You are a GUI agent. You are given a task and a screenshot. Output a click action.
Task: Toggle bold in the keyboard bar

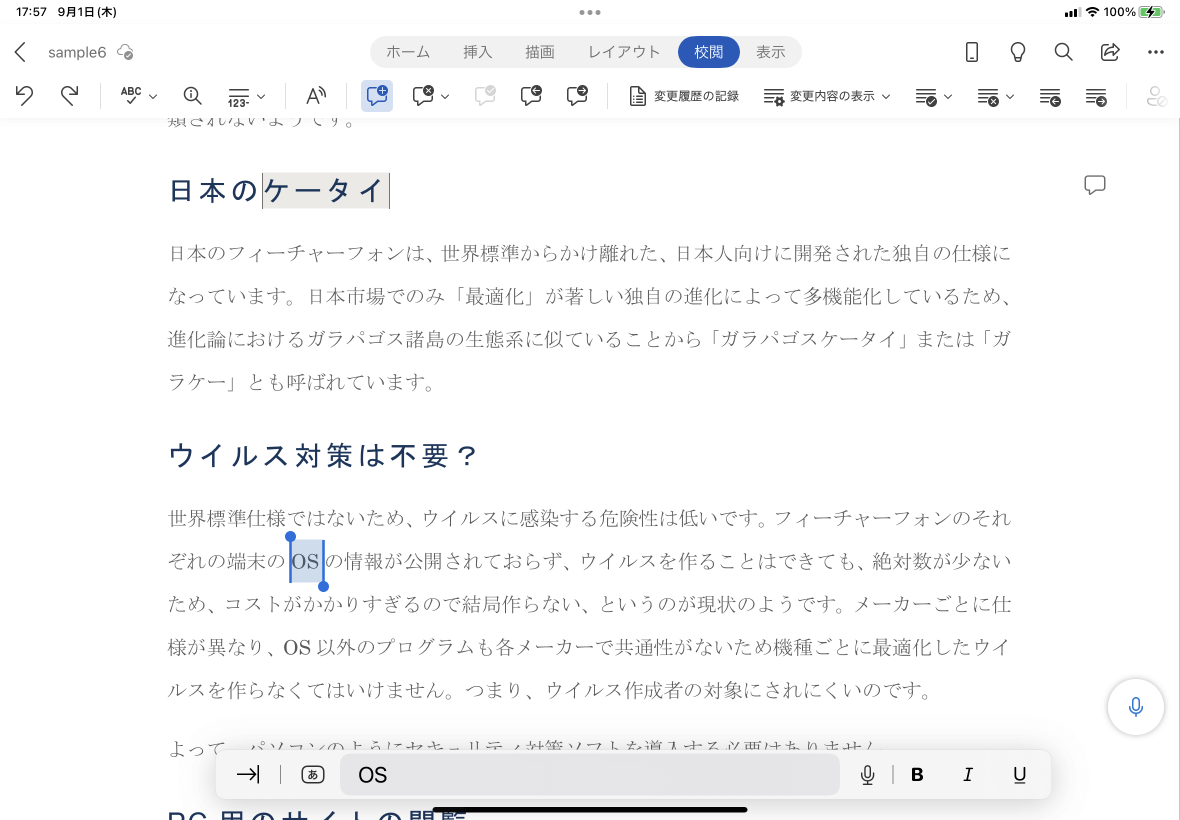[917, 774]
